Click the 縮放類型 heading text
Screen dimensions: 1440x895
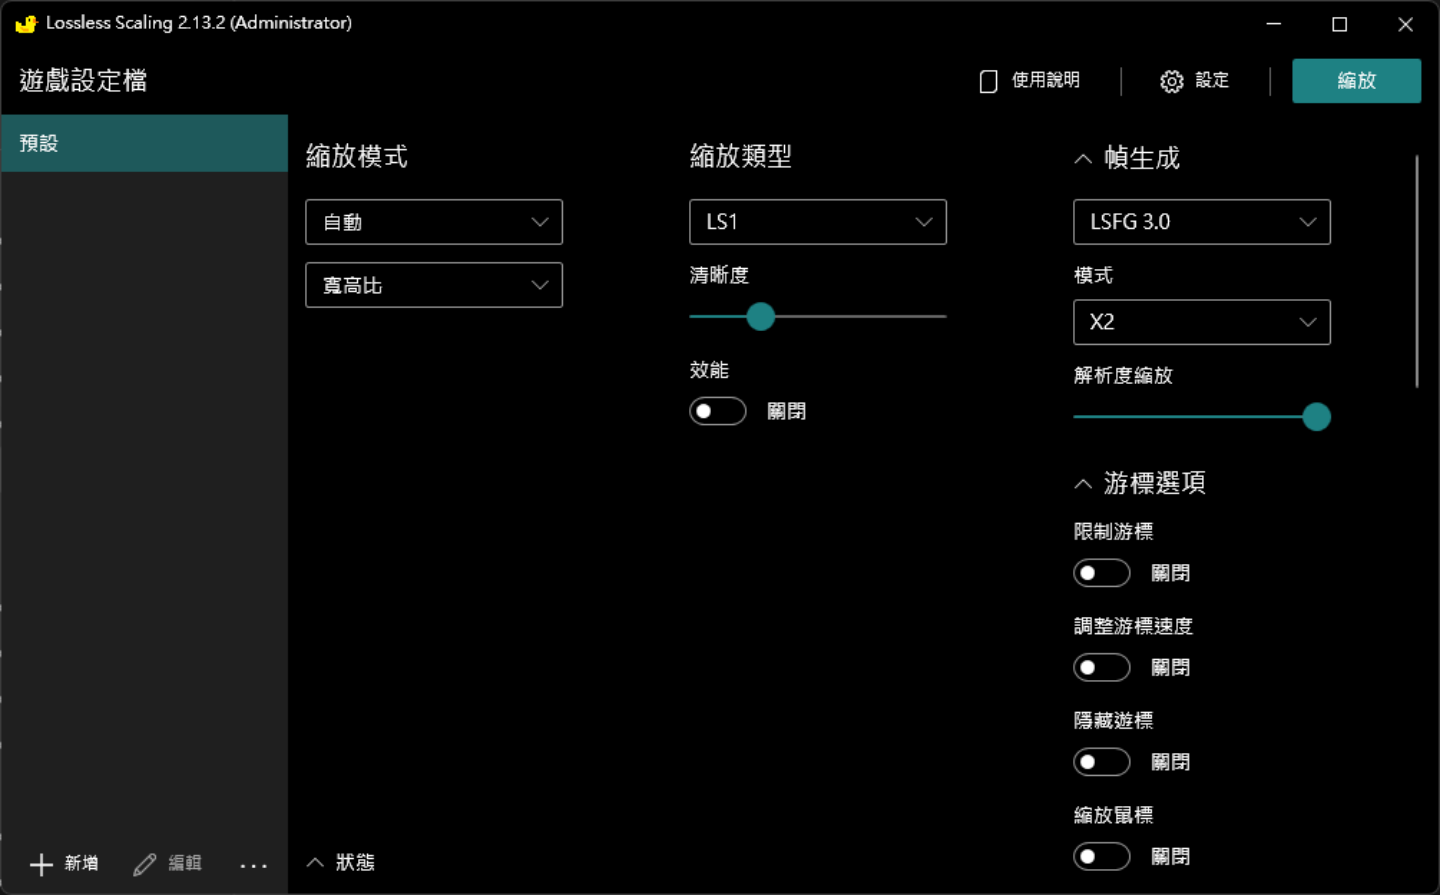(x=741, y=157)
